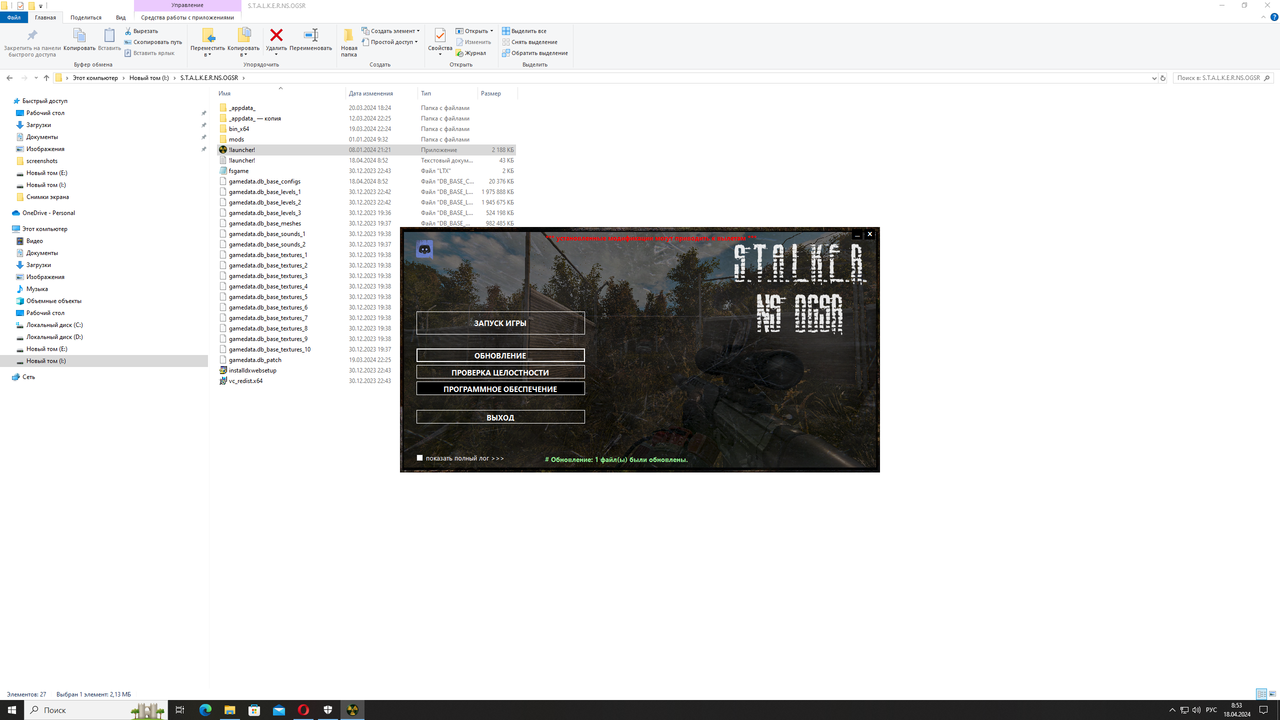Open the Discord icon in the launcher

click(424, 250)
